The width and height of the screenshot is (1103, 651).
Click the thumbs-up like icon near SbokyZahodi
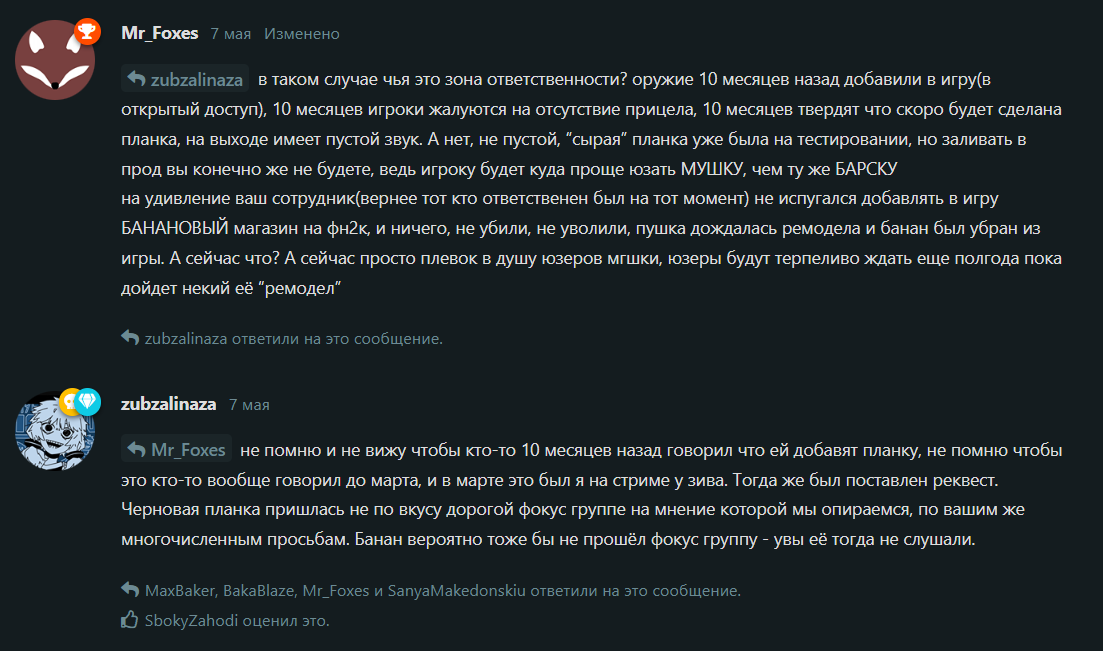[x=129, y=619]
